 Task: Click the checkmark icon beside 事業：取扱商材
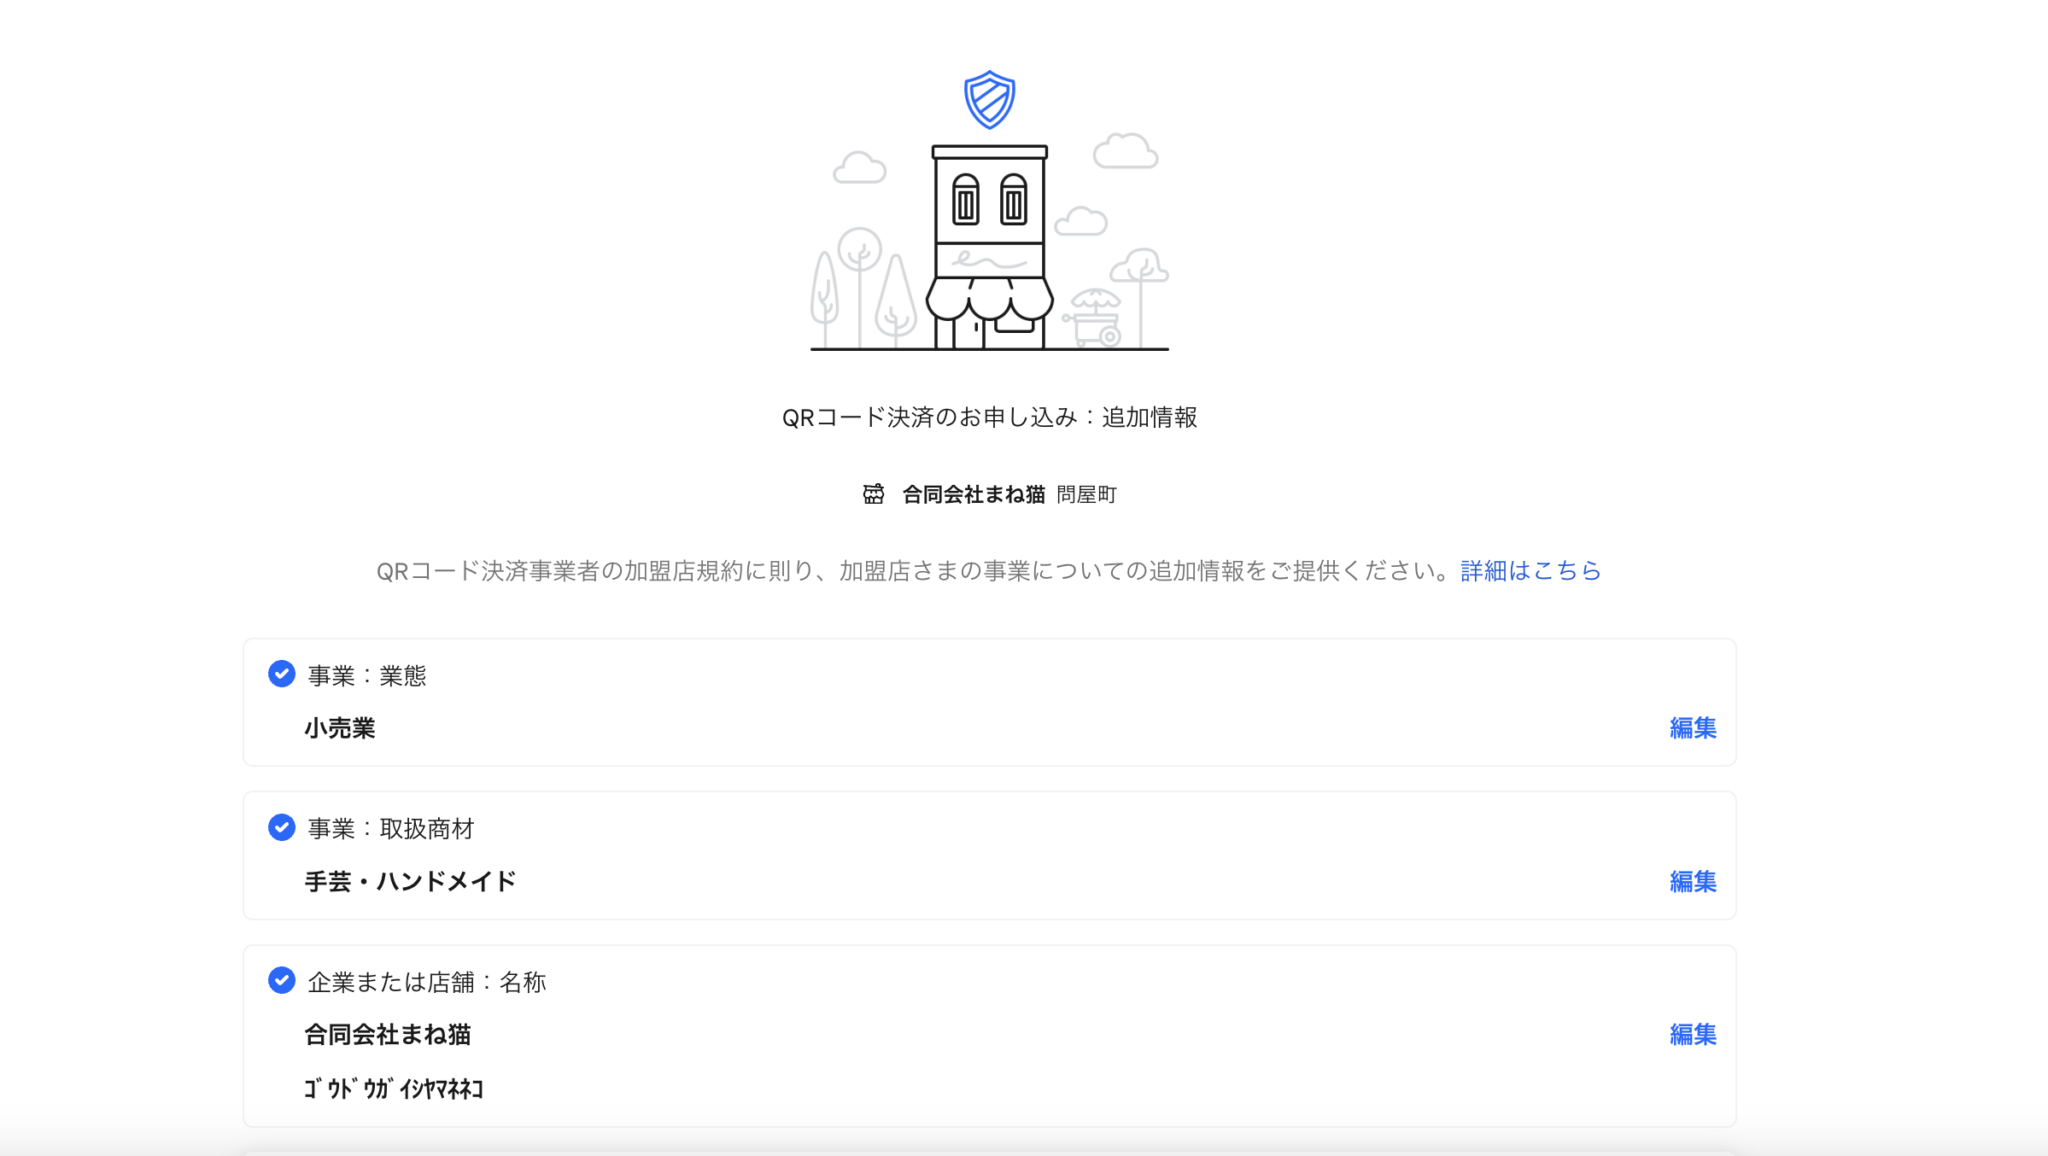[280, 828]
